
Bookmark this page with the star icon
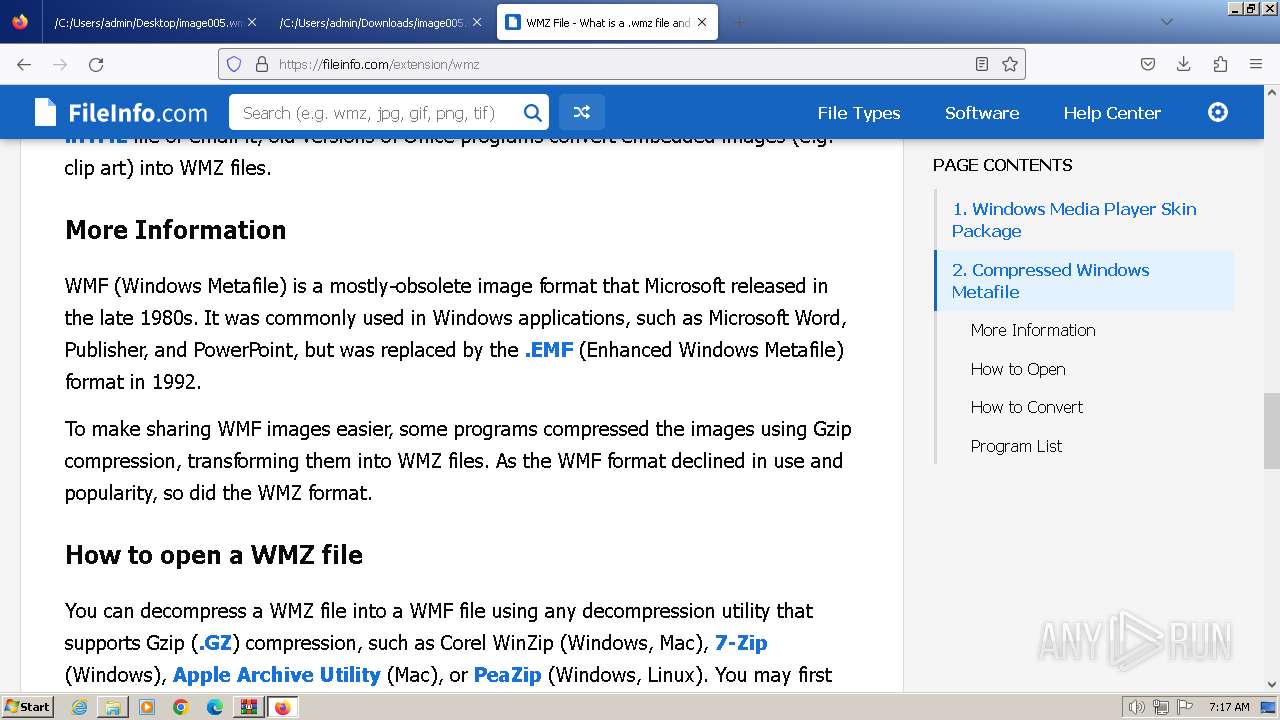pos(1010,64)
